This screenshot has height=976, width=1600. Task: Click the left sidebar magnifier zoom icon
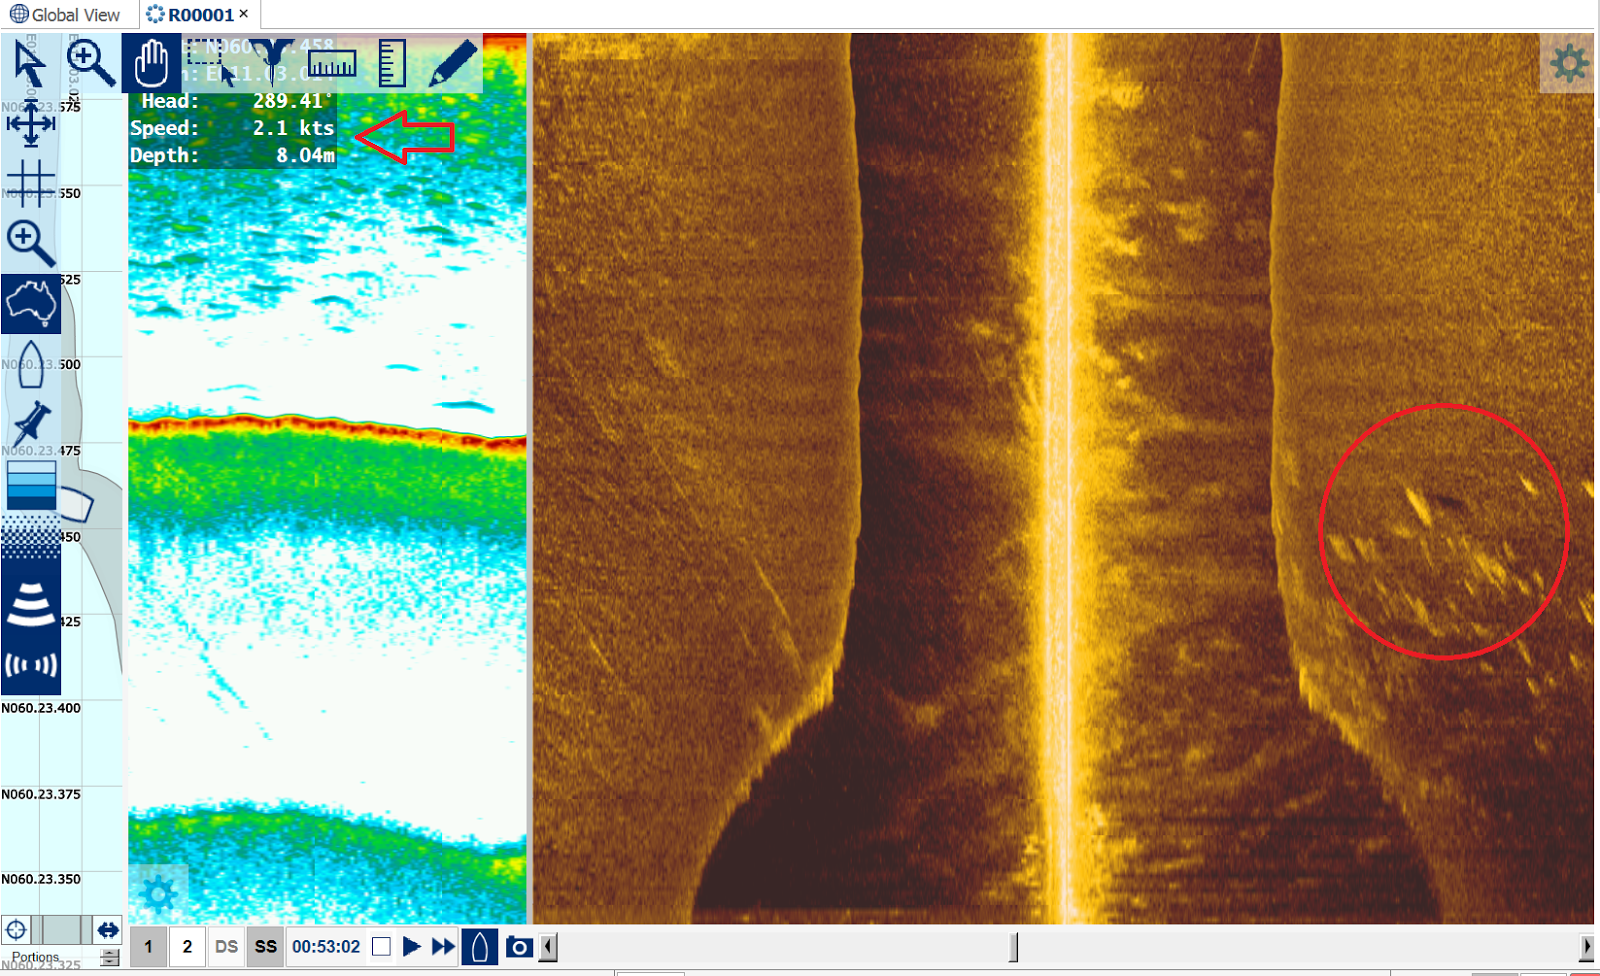click(30, 243)
